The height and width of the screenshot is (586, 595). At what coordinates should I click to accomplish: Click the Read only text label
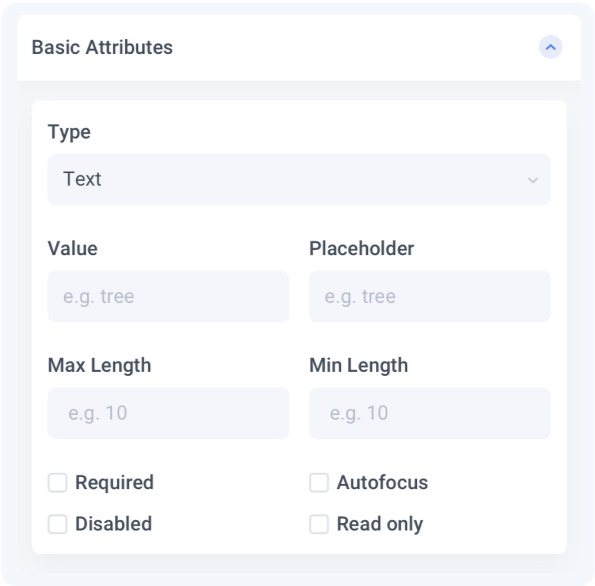[380, 525]
